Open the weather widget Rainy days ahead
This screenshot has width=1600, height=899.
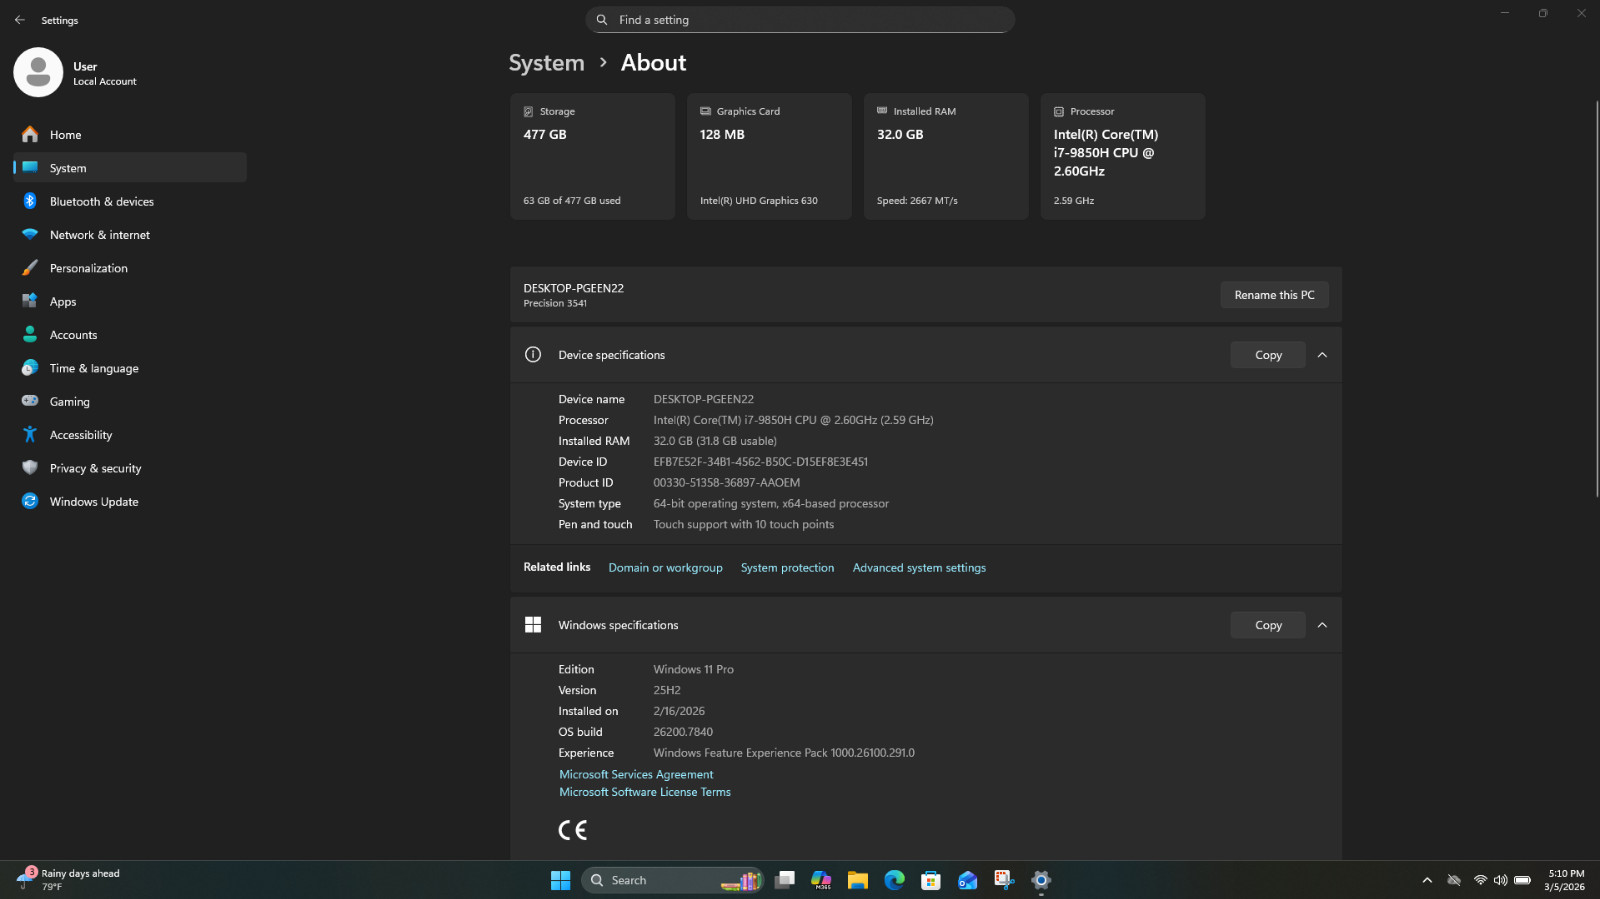coord(70,880)
